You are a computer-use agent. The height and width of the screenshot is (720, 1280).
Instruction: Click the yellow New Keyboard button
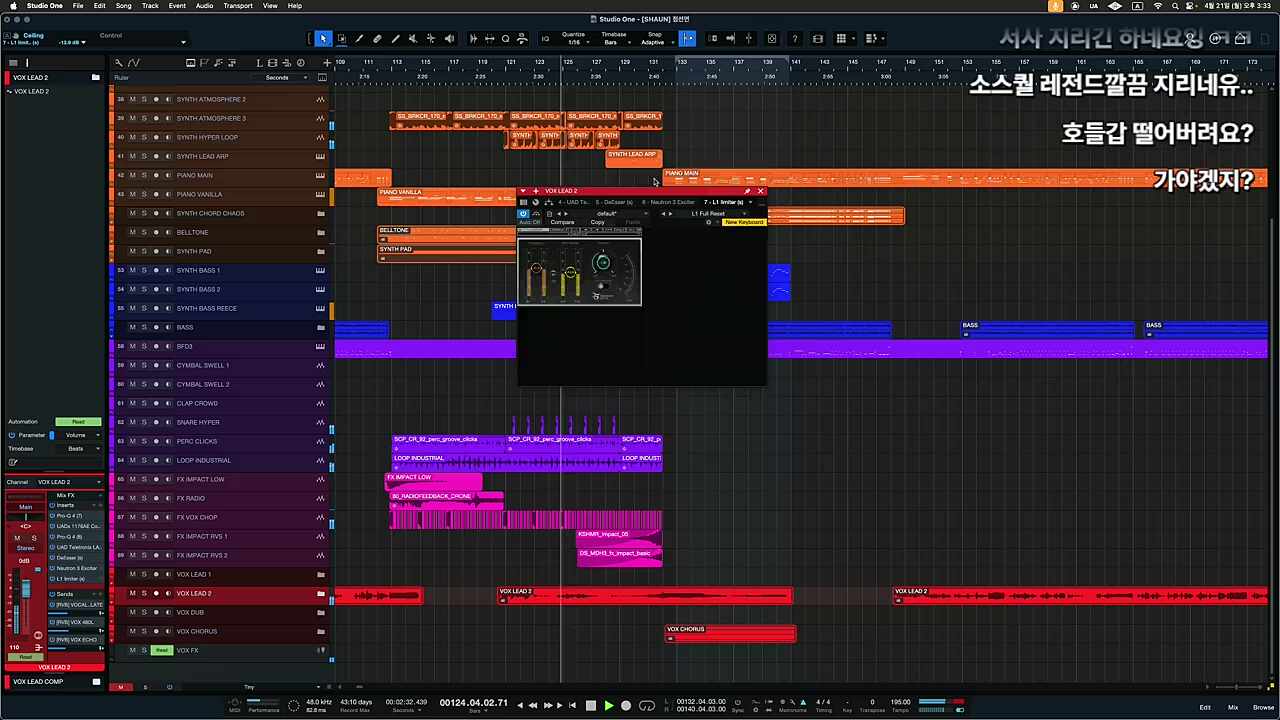(744, 222)
